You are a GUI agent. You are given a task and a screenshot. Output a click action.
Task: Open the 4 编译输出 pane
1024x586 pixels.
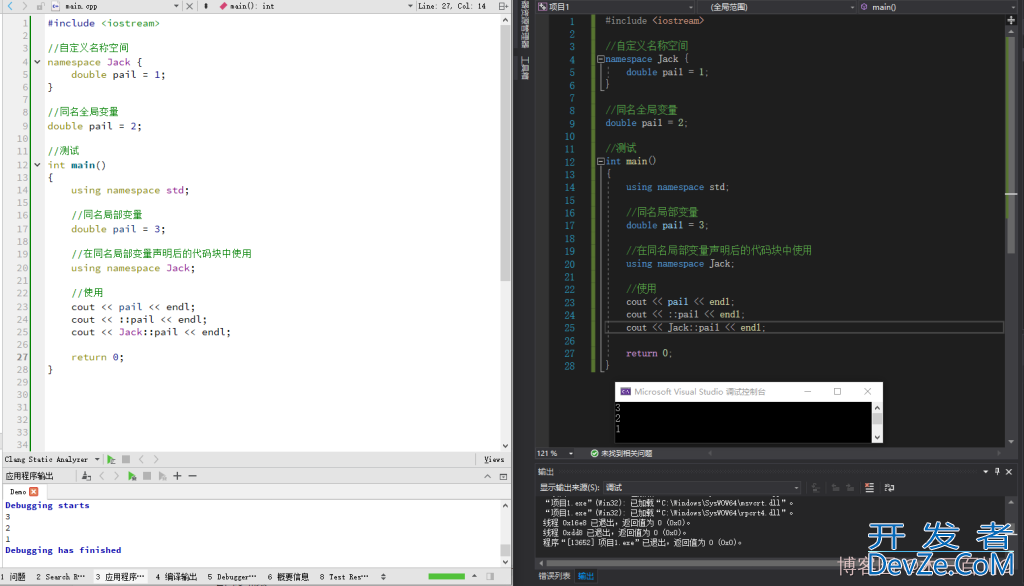coord(176,576)
